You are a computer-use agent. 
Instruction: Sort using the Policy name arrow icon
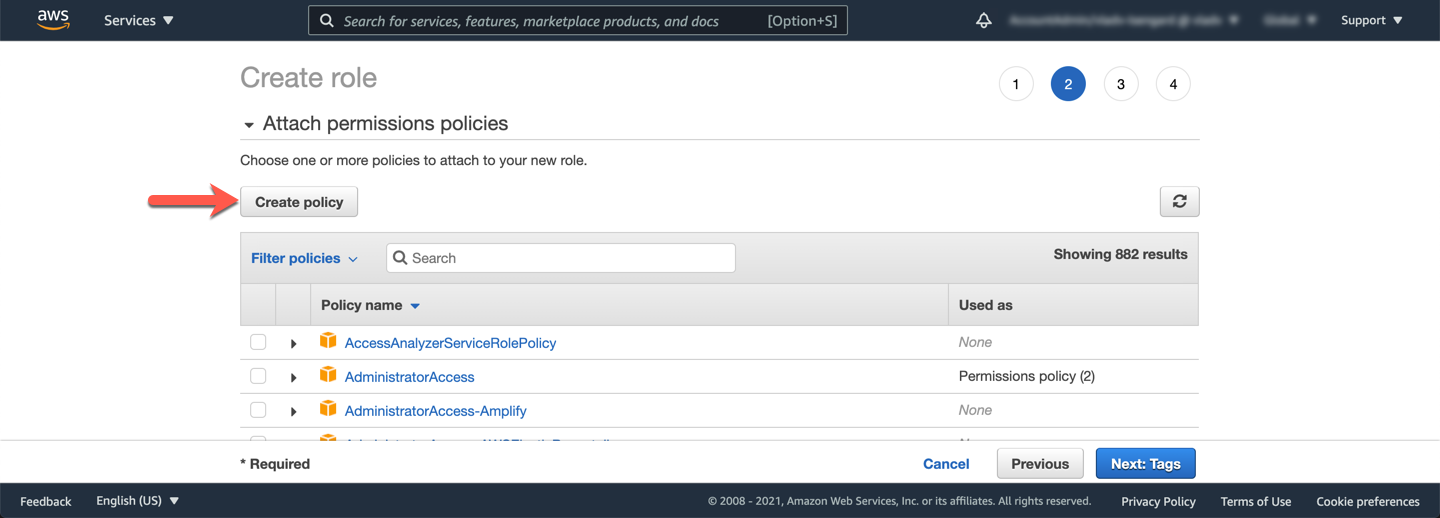(415, 306)
